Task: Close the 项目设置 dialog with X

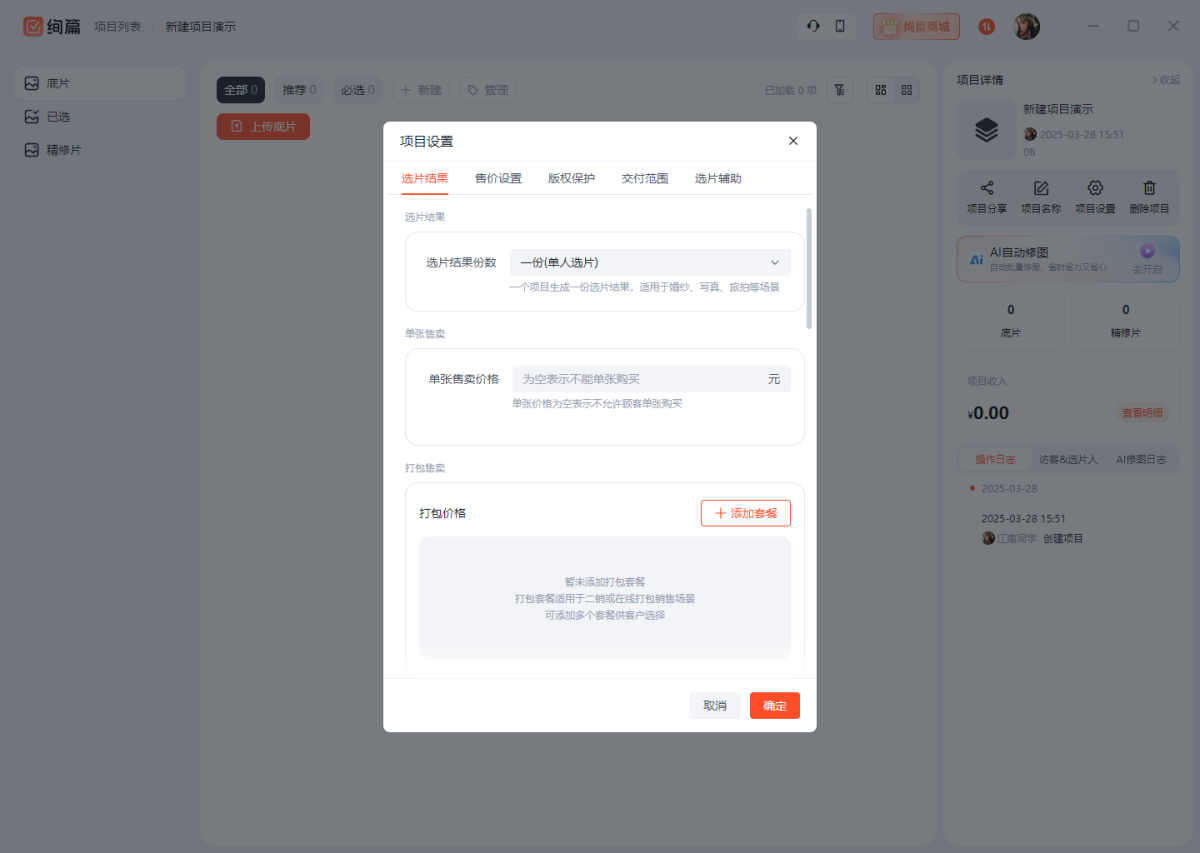Action: coord(793,141)
